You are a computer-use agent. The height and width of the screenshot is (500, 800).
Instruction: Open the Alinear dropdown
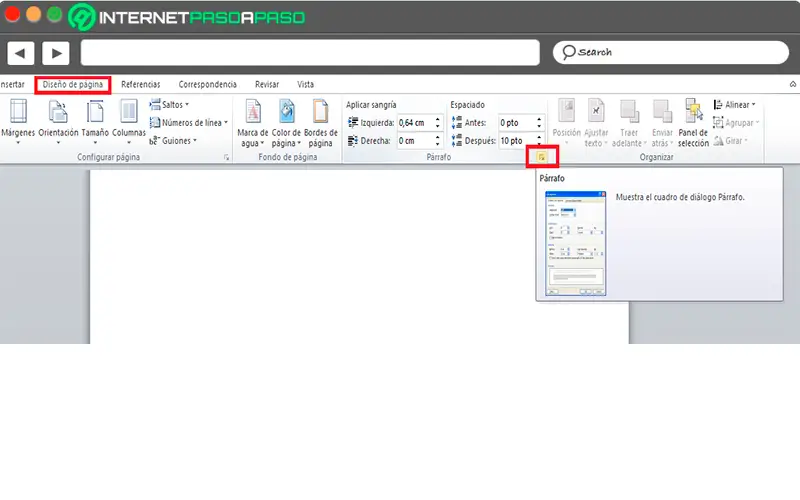point(735,105)
